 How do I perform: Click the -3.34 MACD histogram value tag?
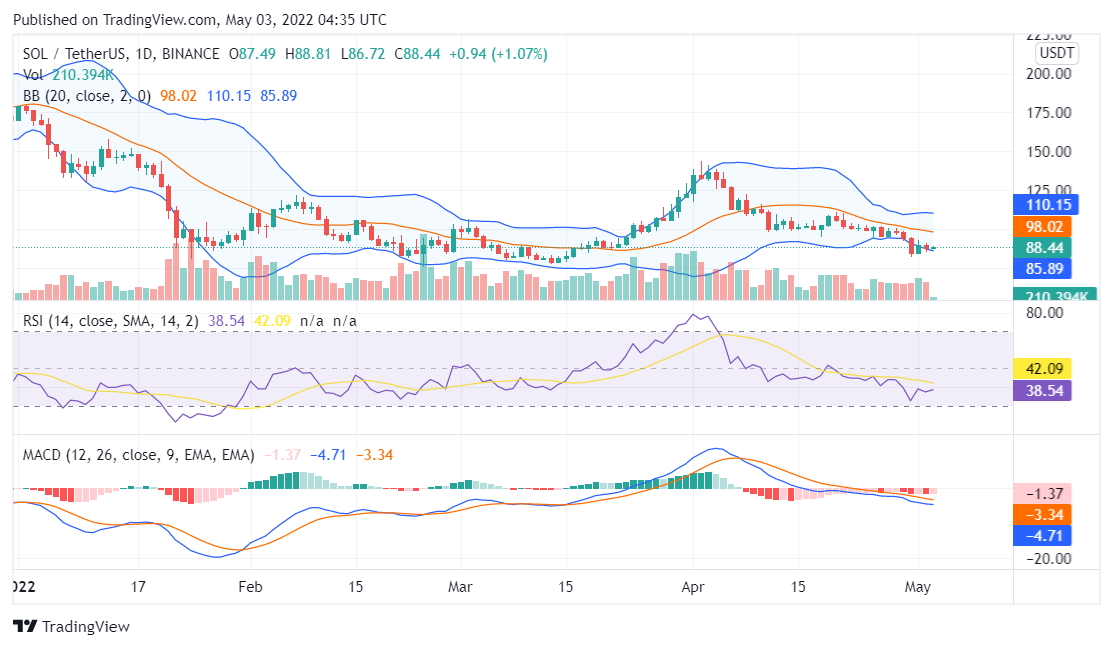point(1043,515)
